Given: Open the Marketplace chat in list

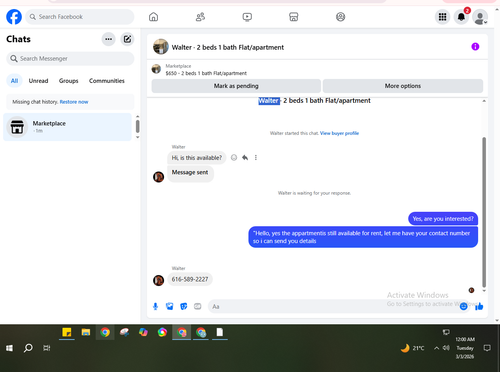Looking at the screenshot, I should point(67,127).
